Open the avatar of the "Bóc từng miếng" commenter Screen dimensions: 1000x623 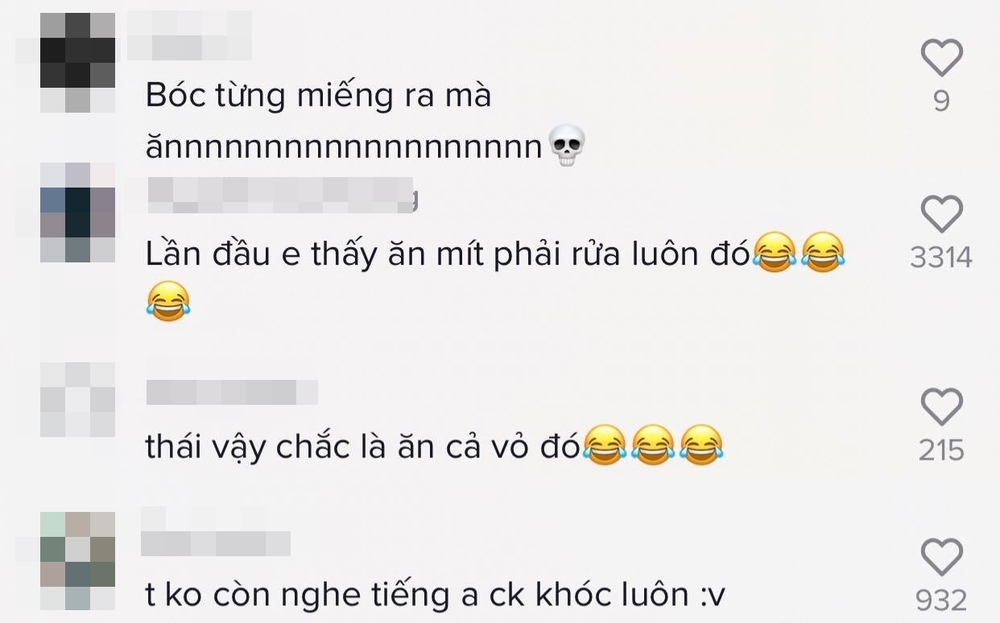77,62
